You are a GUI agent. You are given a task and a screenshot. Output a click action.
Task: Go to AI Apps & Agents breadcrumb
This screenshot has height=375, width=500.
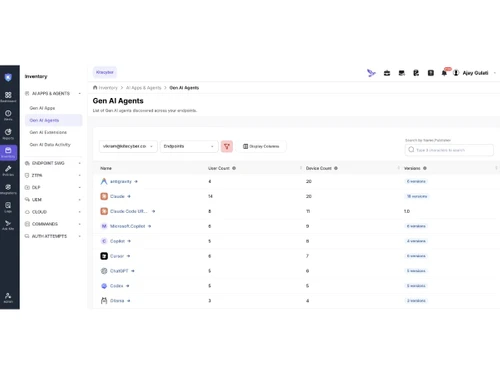[143, 88]
